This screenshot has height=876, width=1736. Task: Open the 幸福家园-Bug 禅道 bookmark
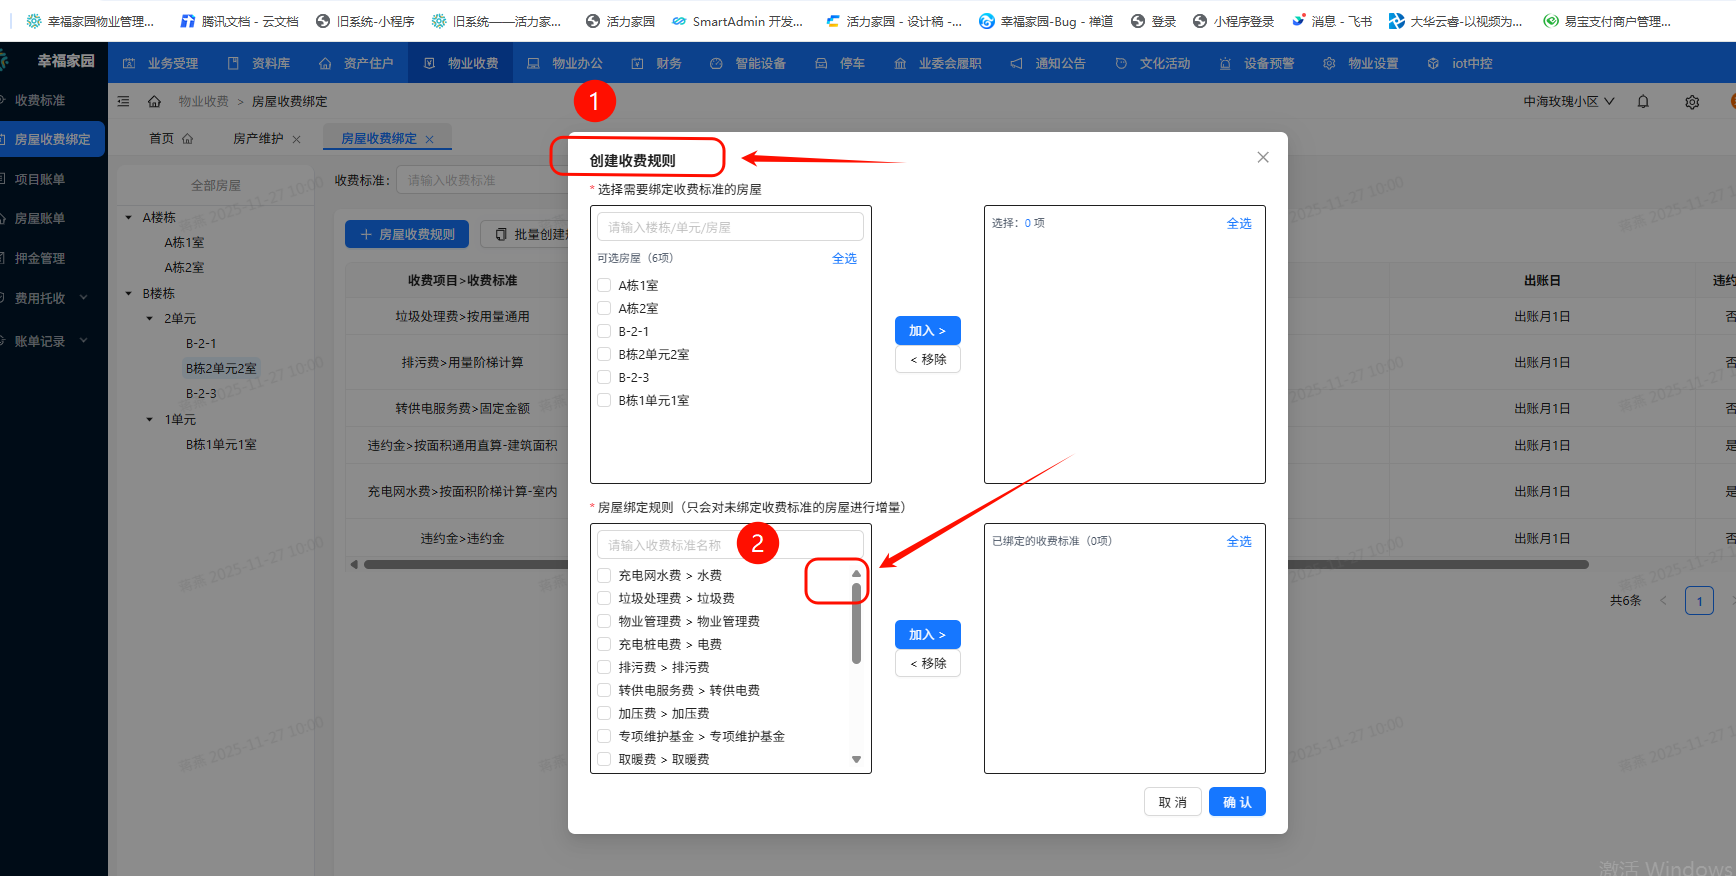coord(1046,21)
